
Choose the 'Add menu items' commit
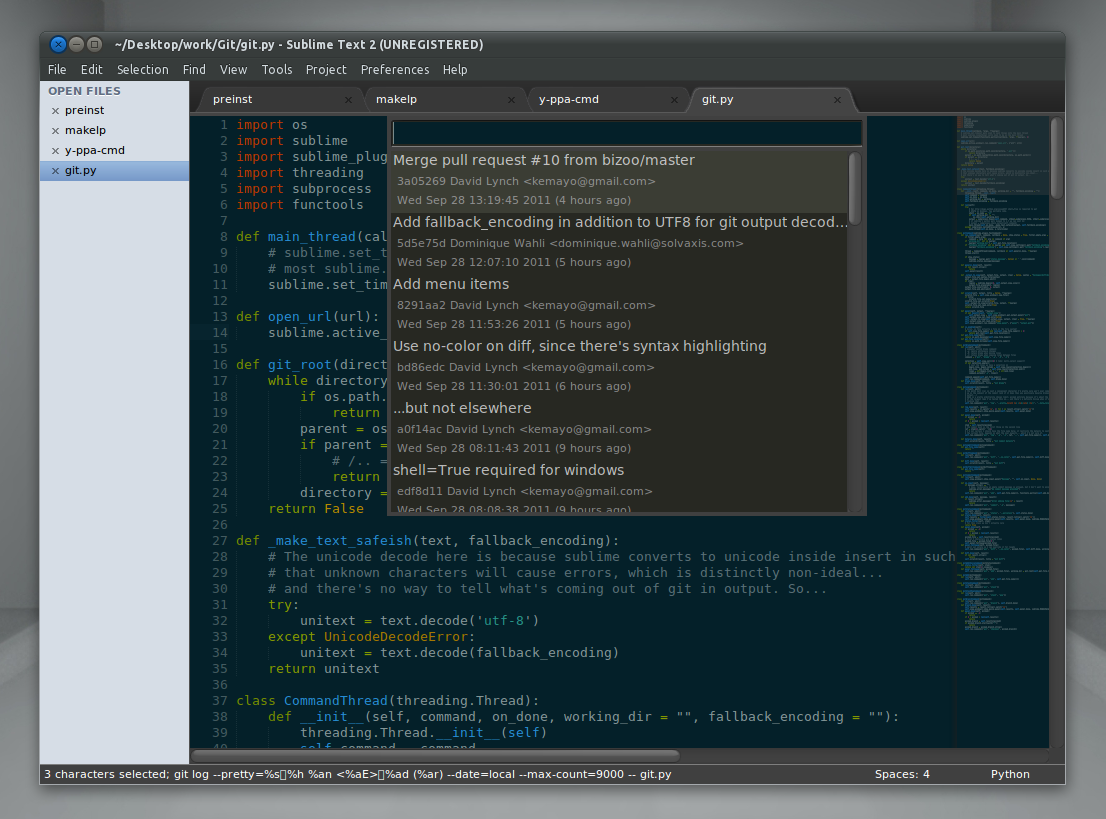(619, 305)
